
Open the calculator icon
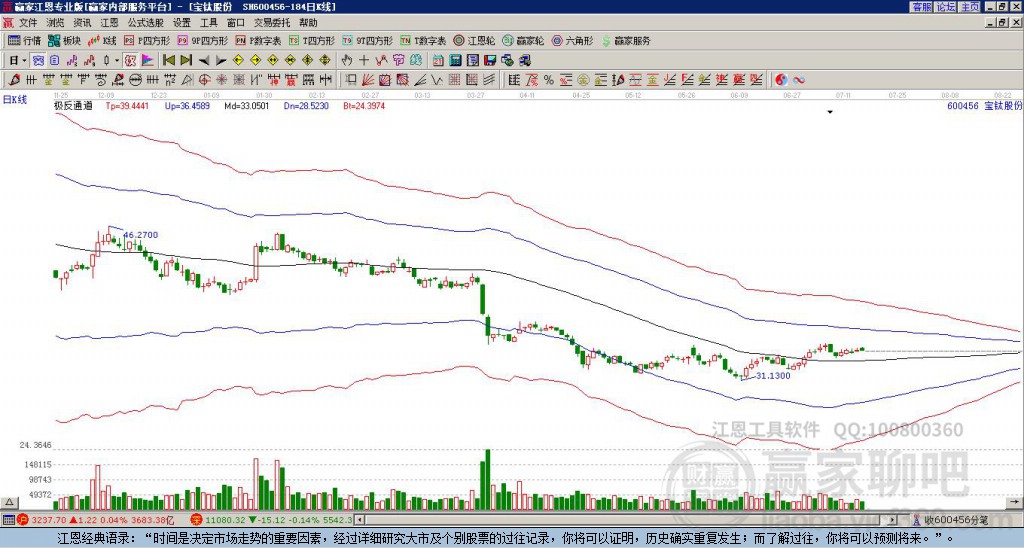coord(456,60)
